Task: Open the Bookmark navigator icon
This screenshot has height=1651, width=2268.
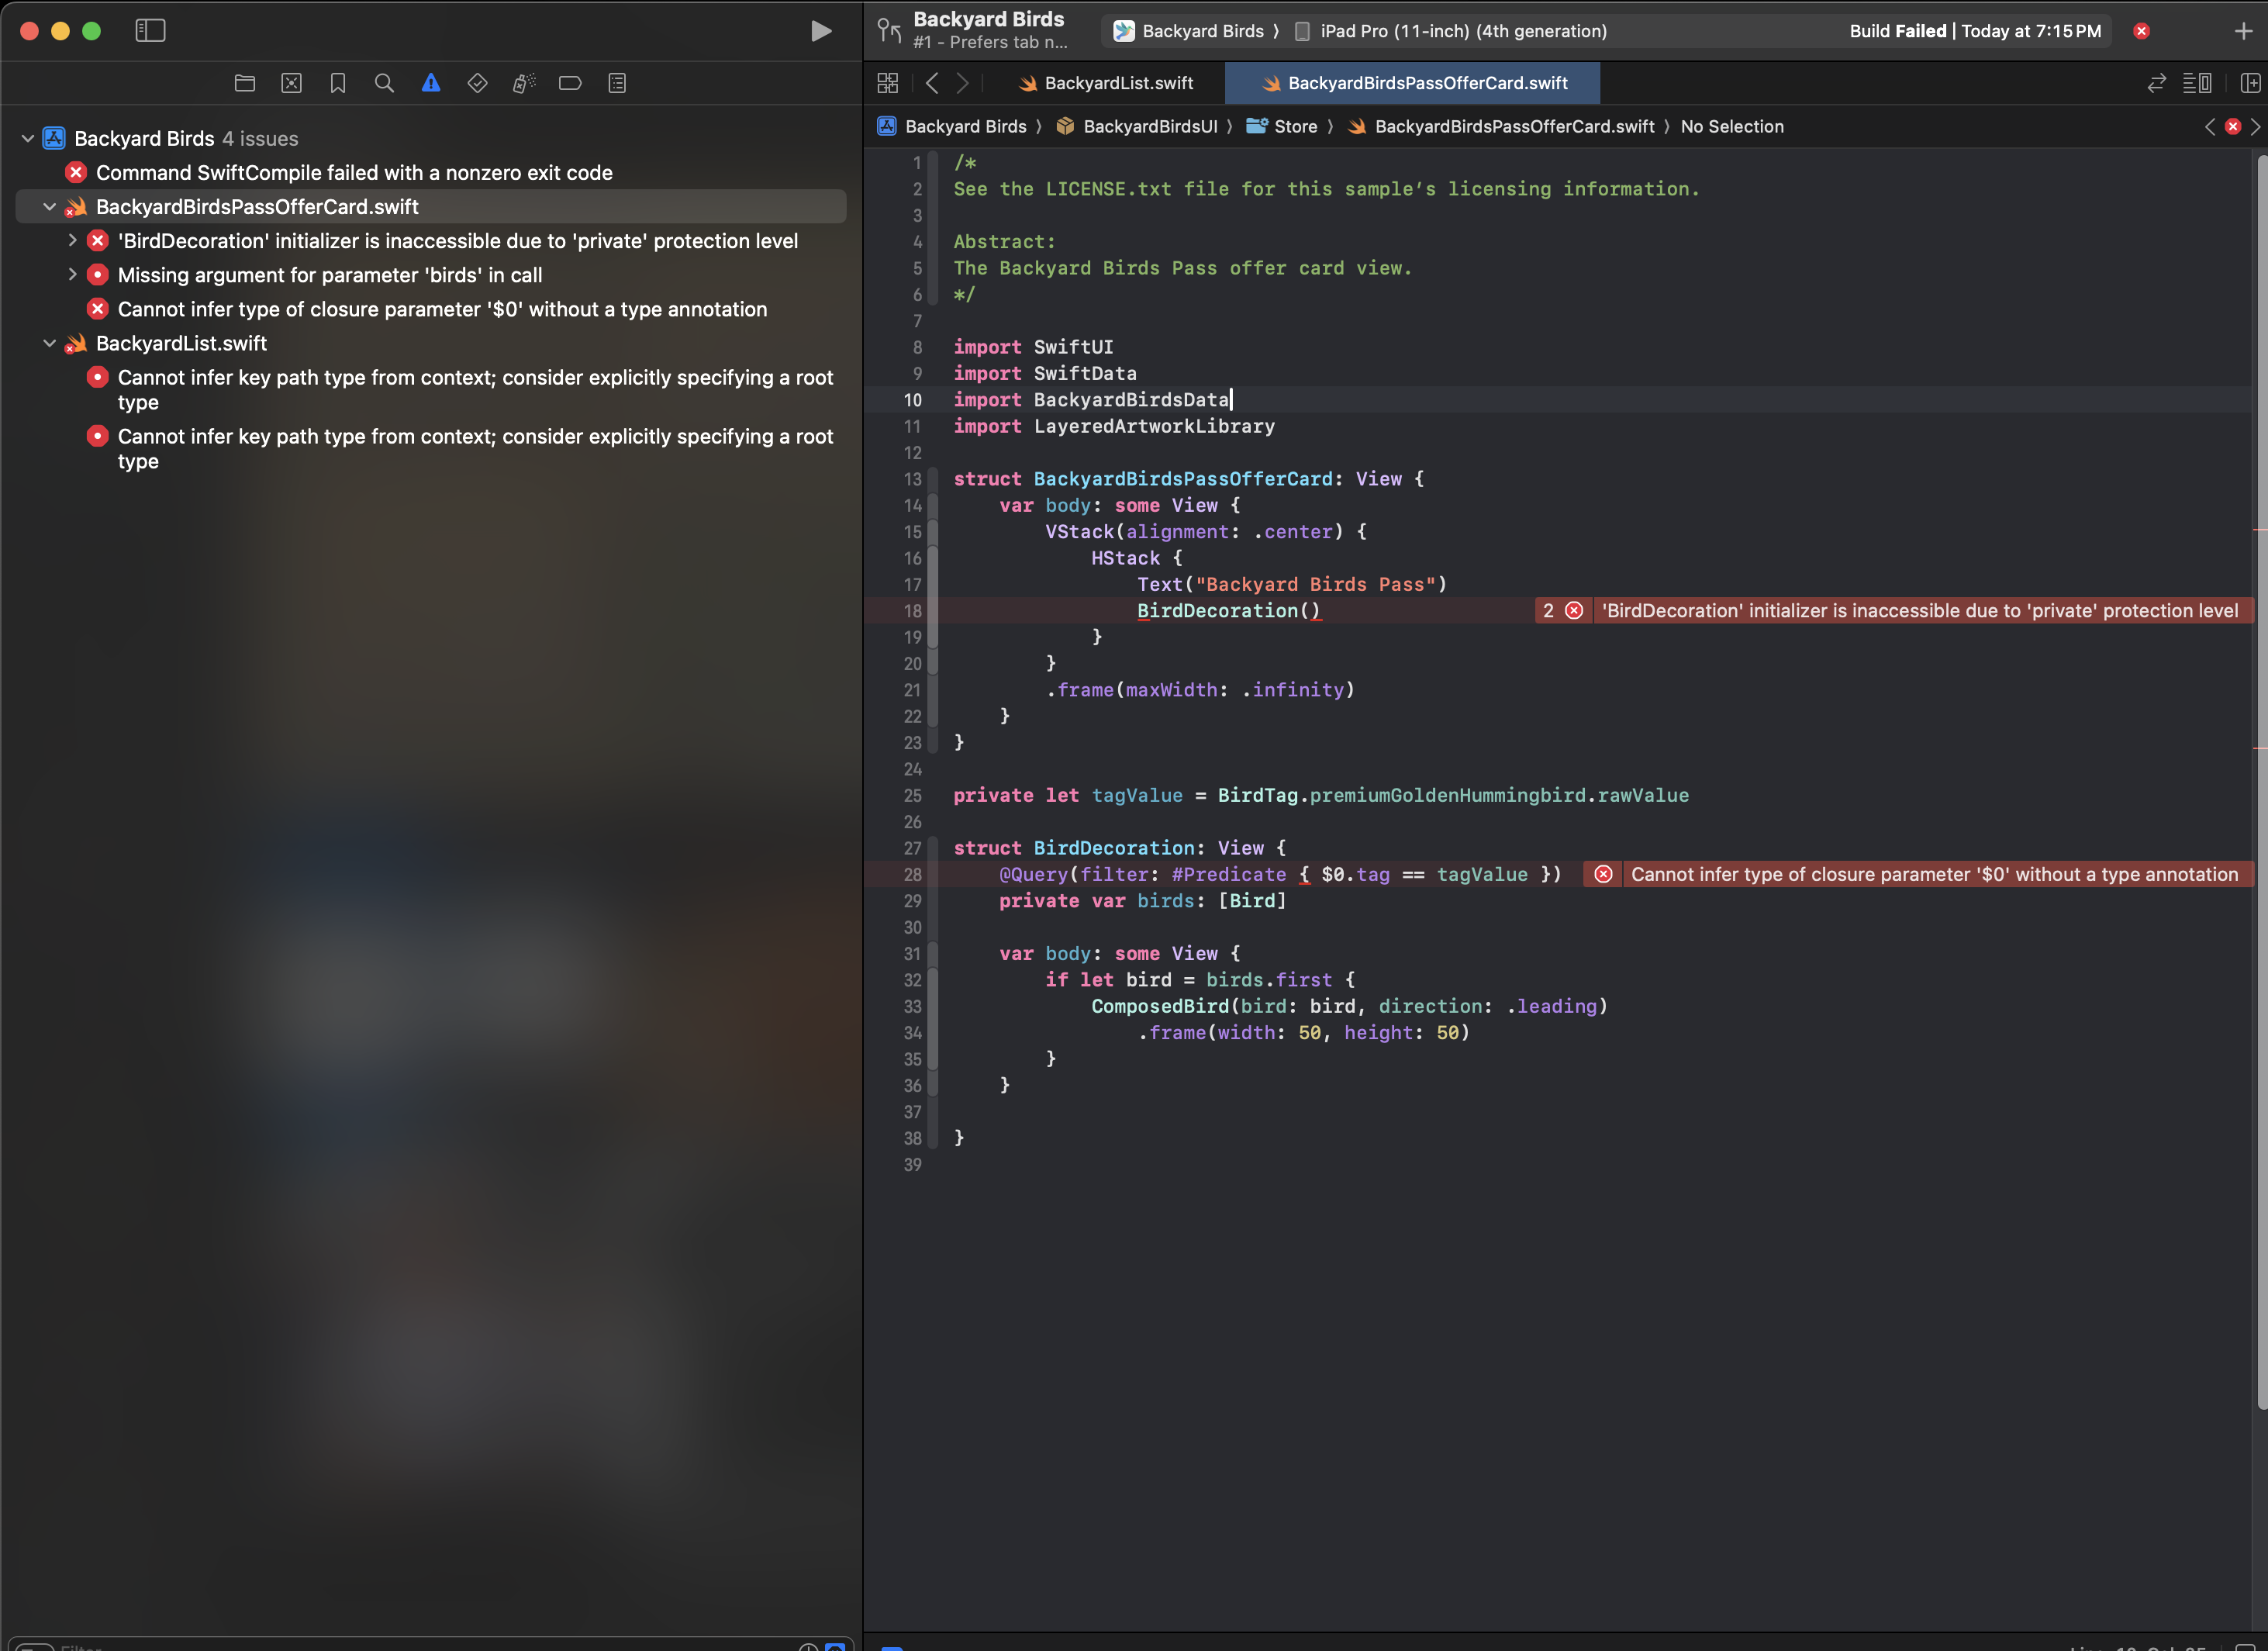Action: click(338, 83)
